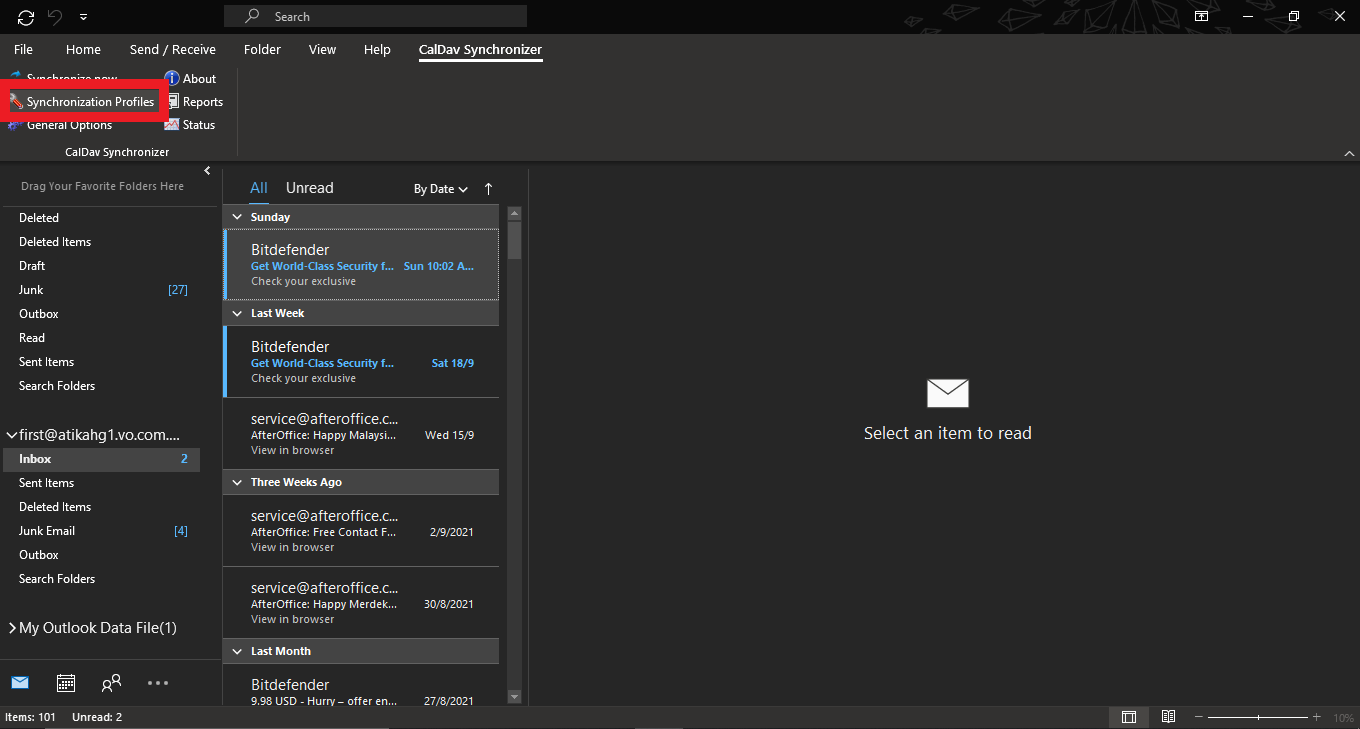
Task: Open General Options in the ribbon
Action: [69, 126]
